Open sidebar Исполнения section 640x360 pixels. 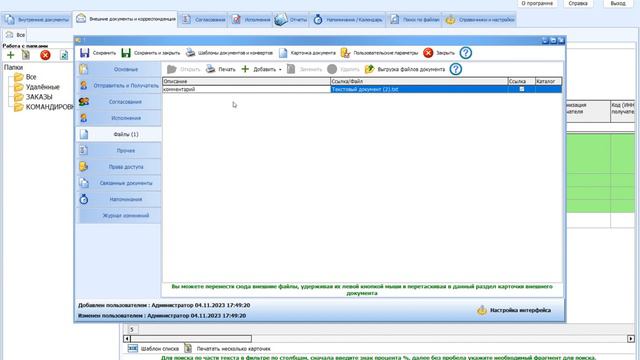[x=118, y=118]
